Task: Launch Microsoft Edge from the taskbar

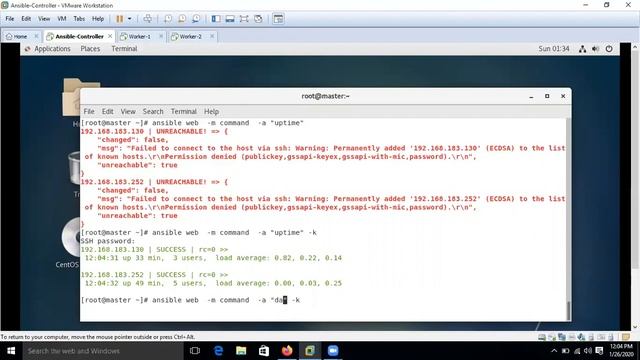Action: point(218,351)
